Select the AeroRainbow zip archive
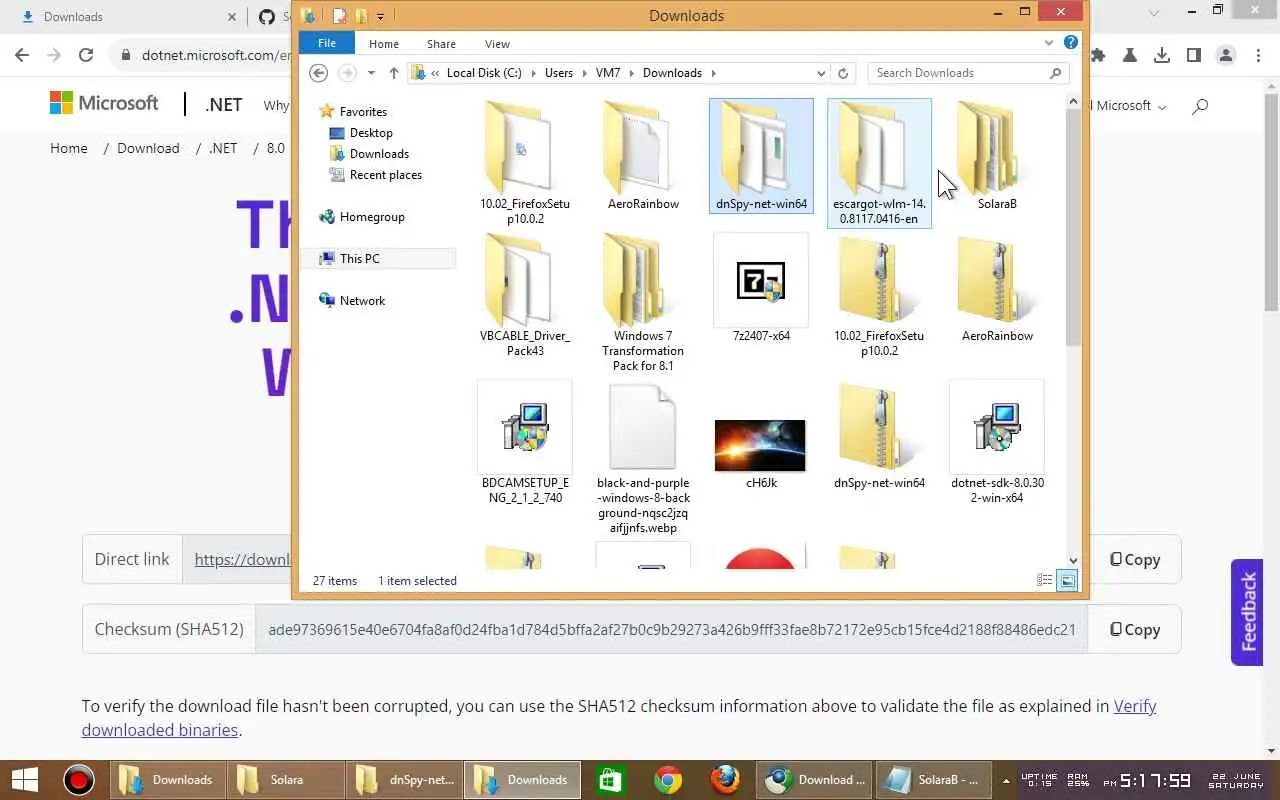1280x800 pixels. coord(997,289)
